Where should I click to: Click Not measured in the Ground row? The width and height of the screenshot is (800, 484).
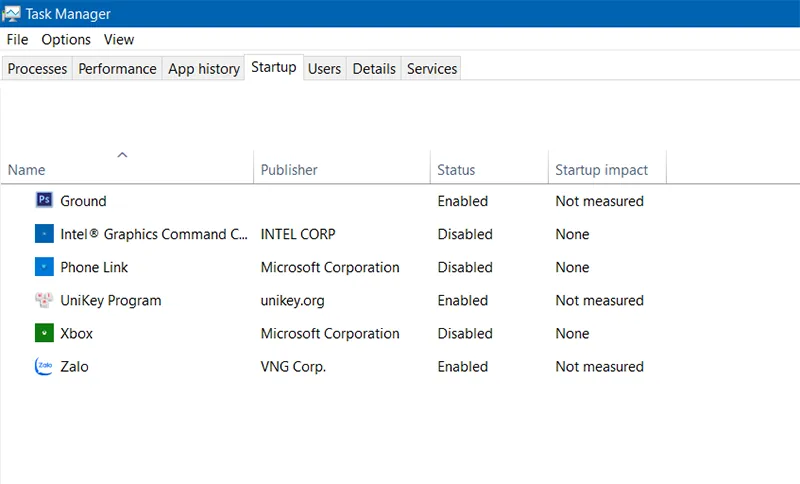[x=599, y=201]
